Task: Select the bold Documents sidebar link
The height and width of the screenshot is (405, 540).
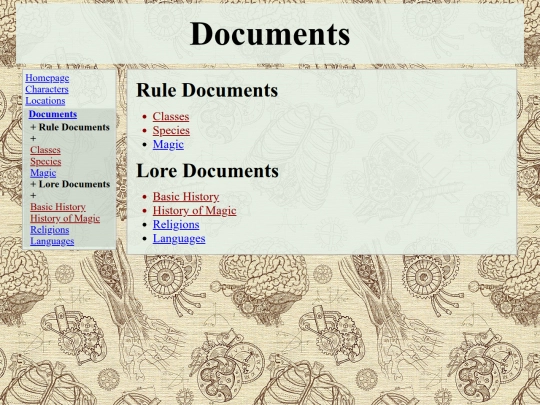Action: (x=53, y=114)
